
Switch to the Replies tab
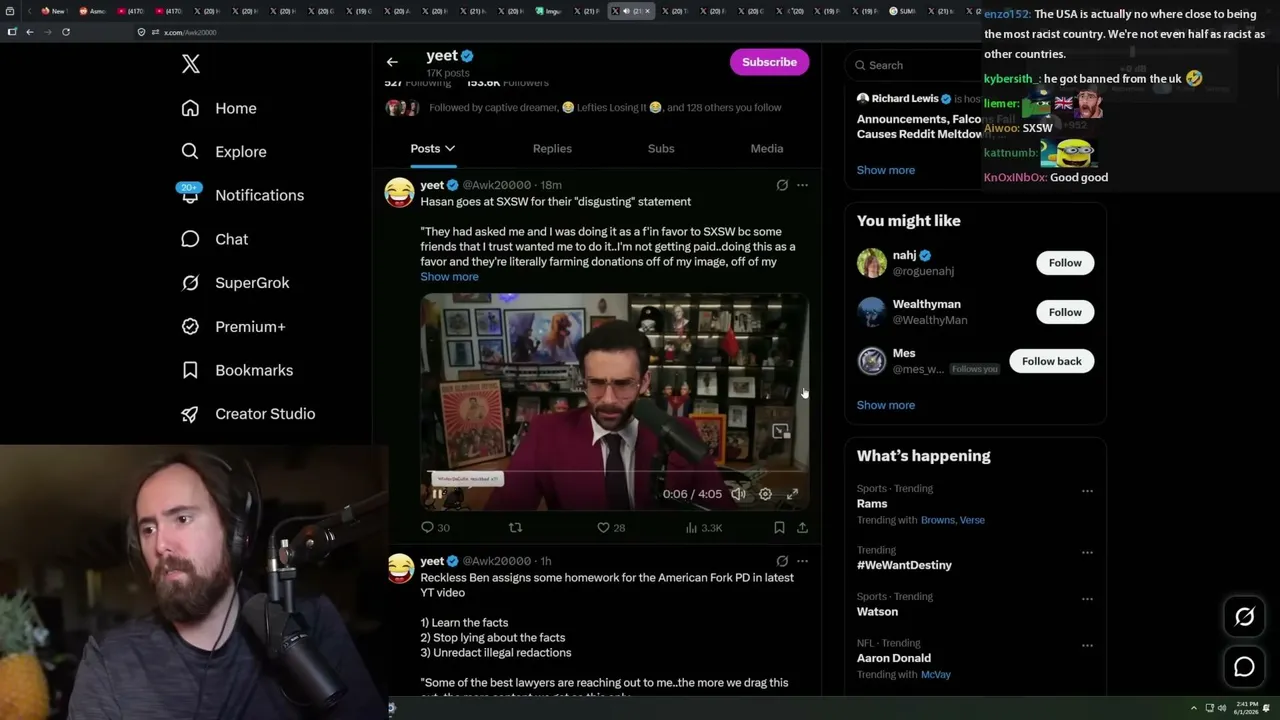click(552, 149)
